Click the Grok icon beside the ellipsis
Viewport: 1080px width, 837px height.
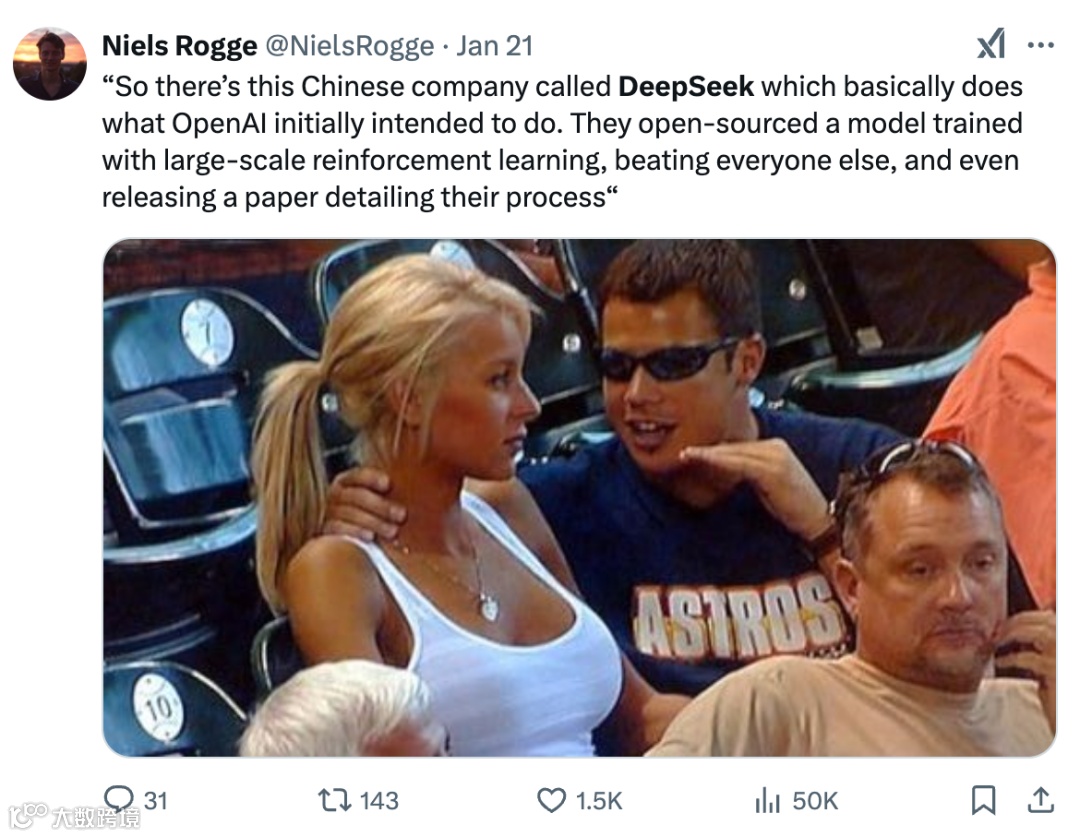(990, 45)
